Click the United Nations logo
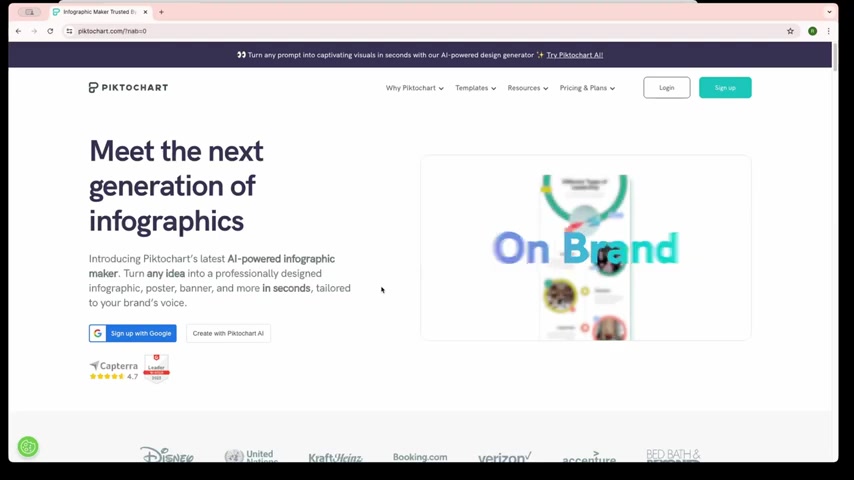 coord(251,455)
